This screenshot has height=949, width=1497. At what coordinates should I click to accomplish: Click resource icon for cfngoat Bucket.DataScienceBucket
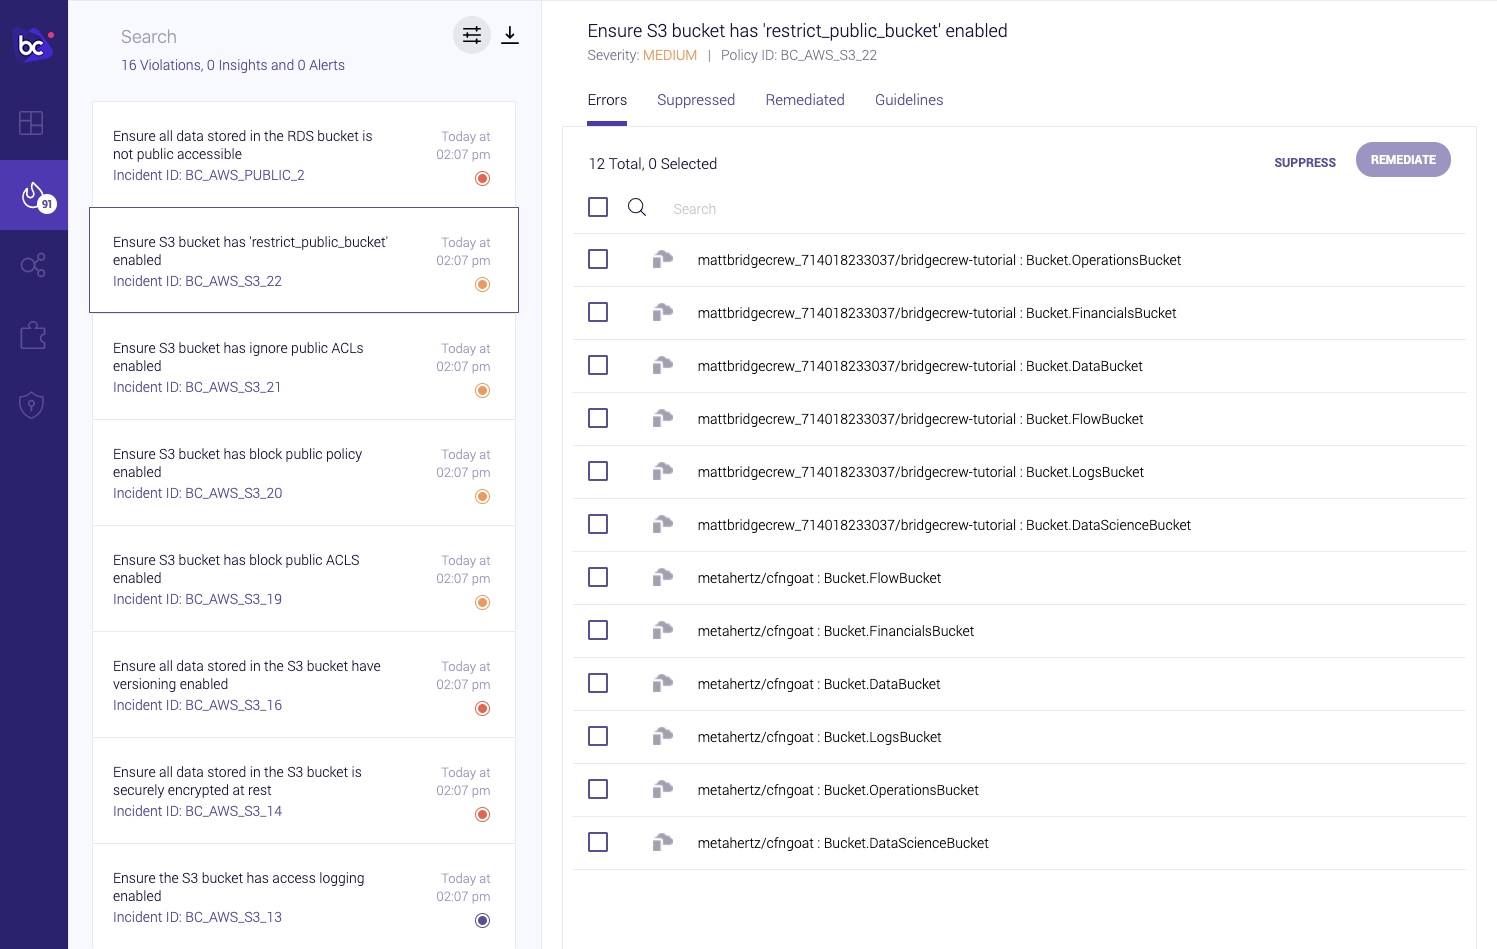click(x=662, y=843)
